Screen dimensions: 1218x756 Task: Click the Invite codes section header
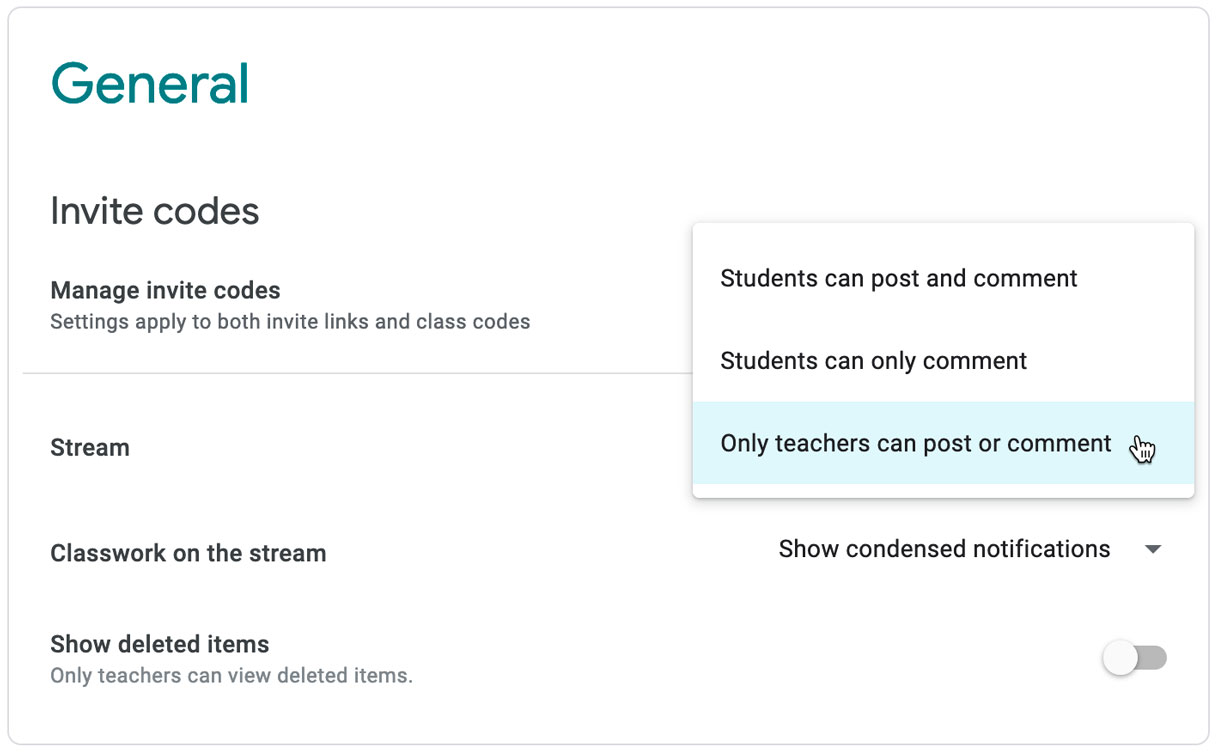point(154,211)
